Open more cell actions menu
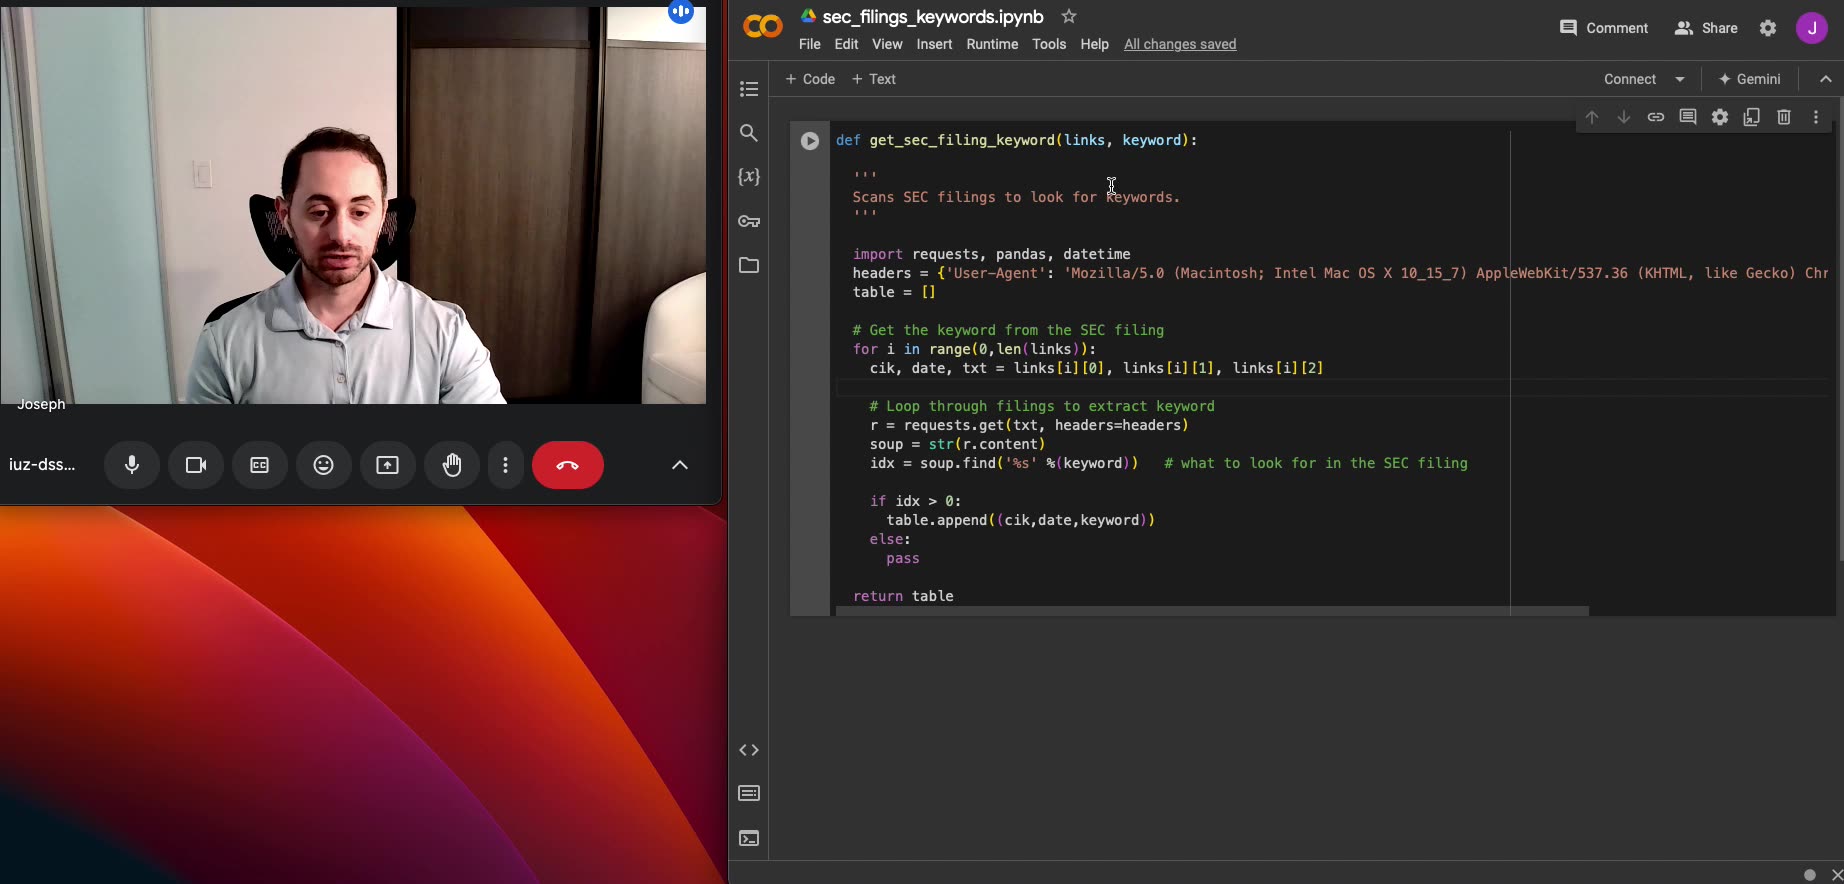Viewport: 1844px width, 884px height. (x=1816, y=117)
